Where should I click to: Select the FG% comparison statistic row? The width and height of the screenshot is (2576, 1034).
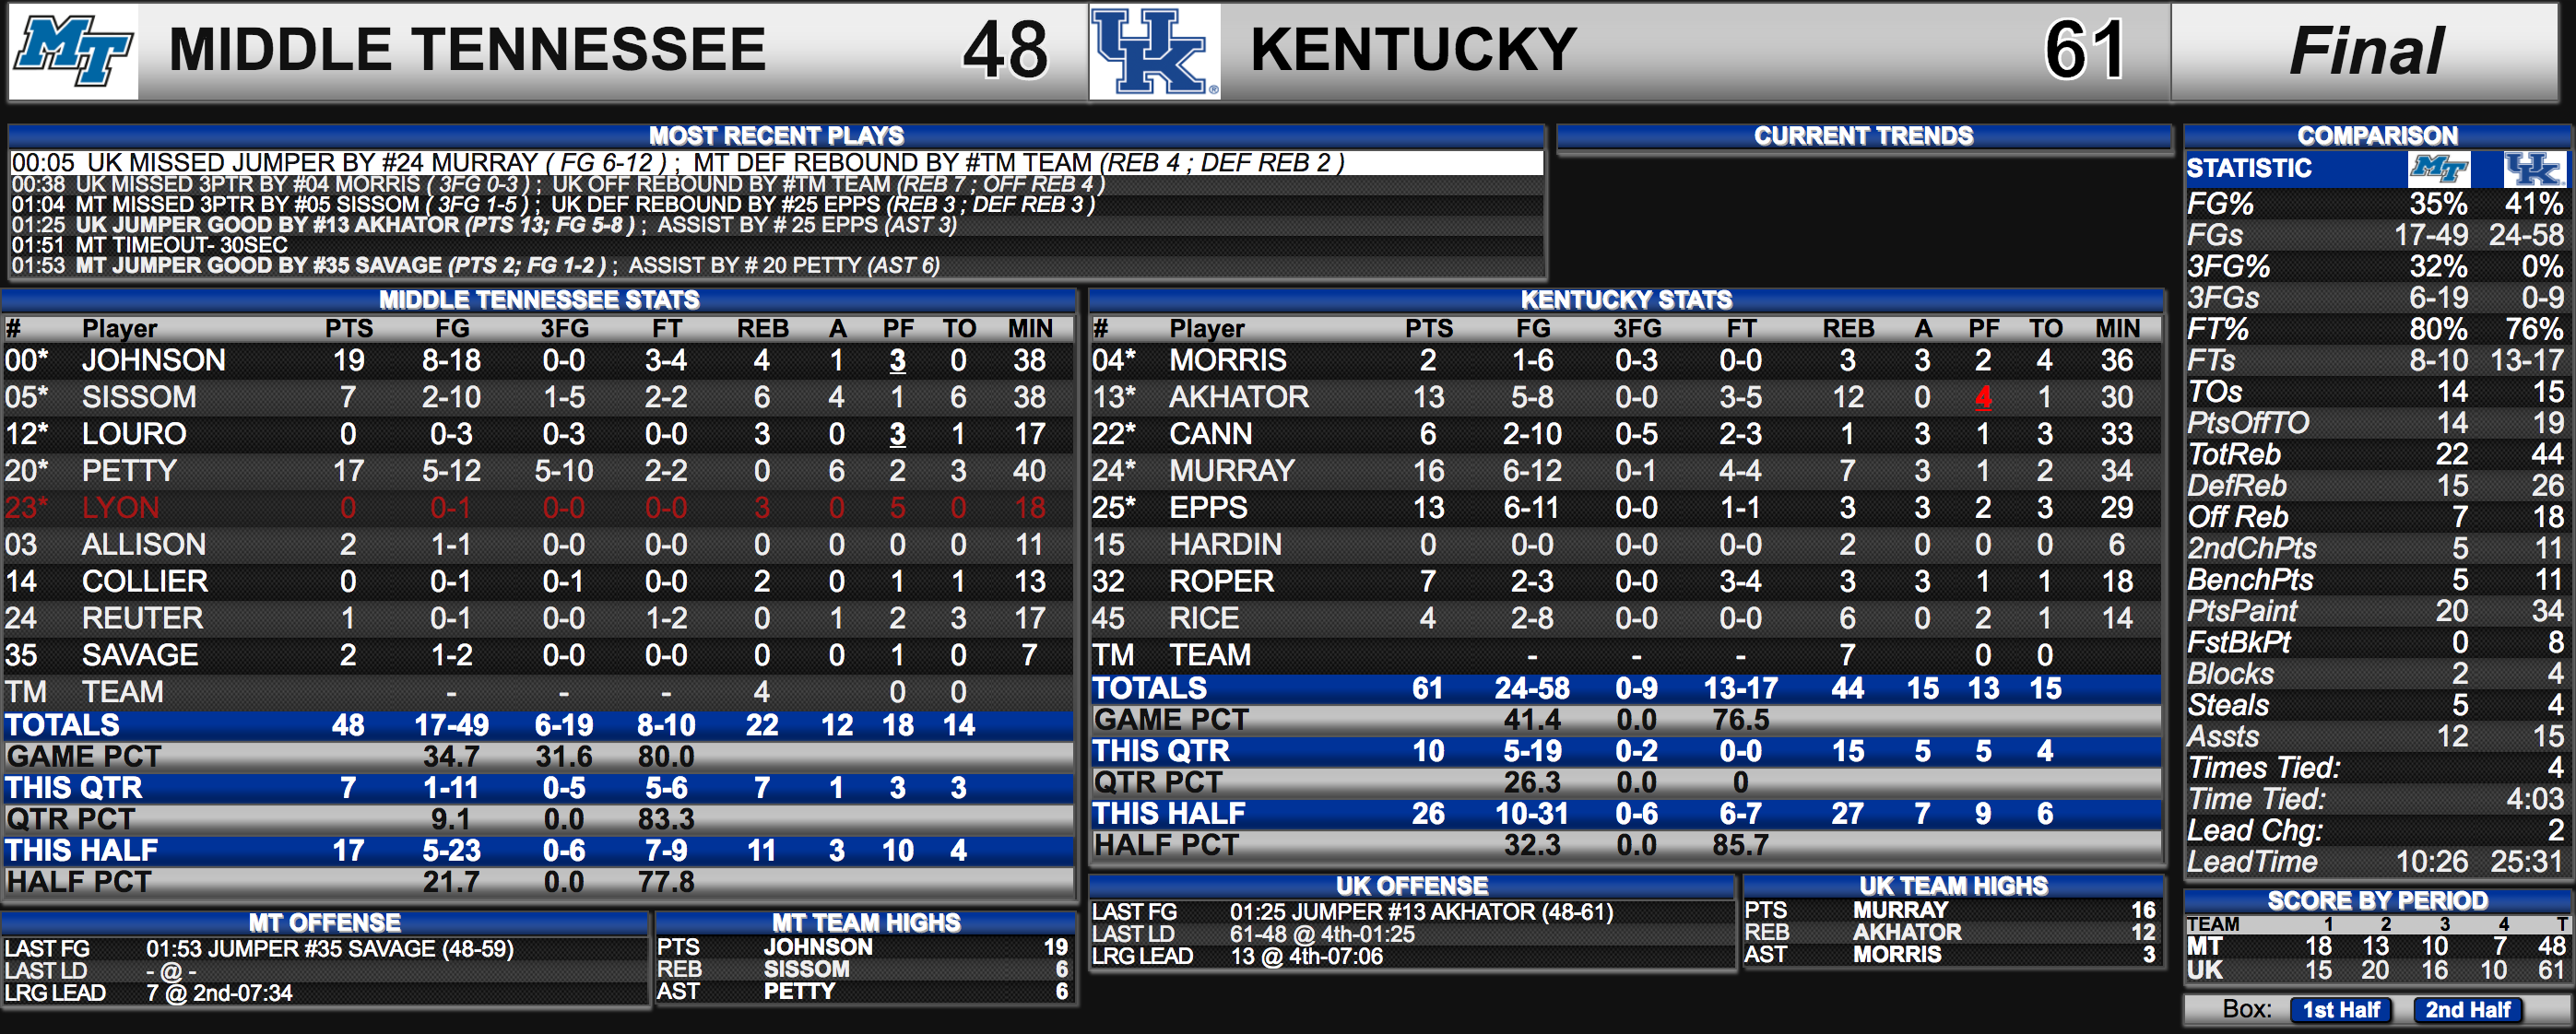point(2376,204)
